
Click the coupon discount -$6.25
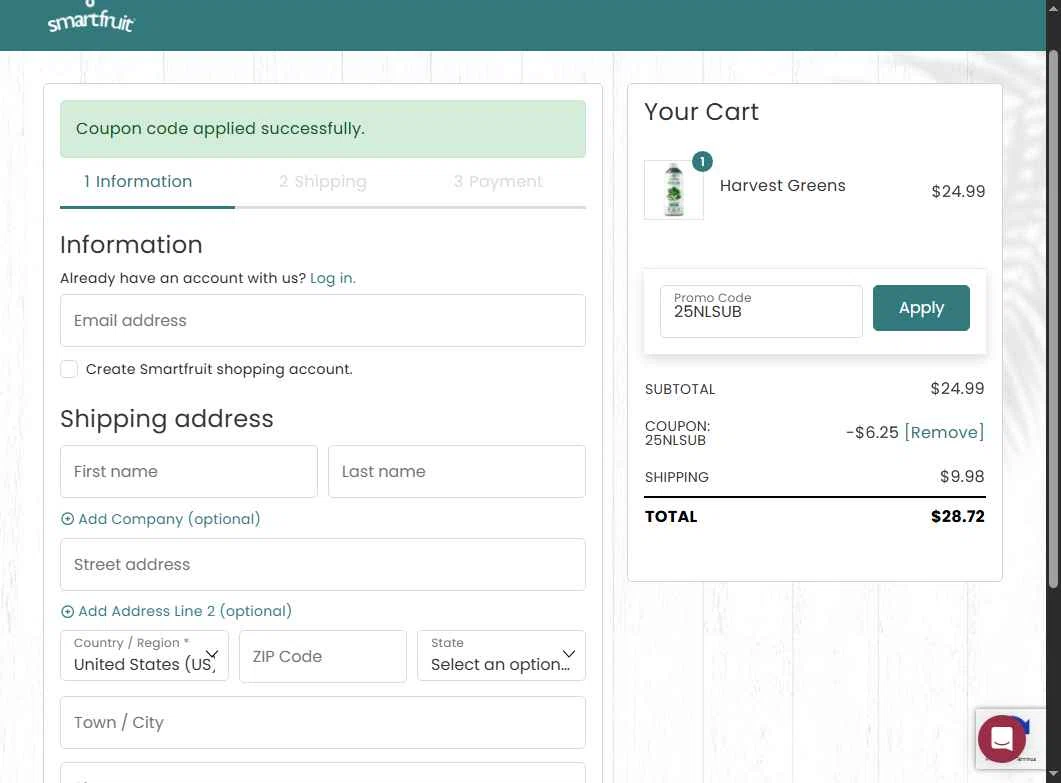tap(872, 432)
